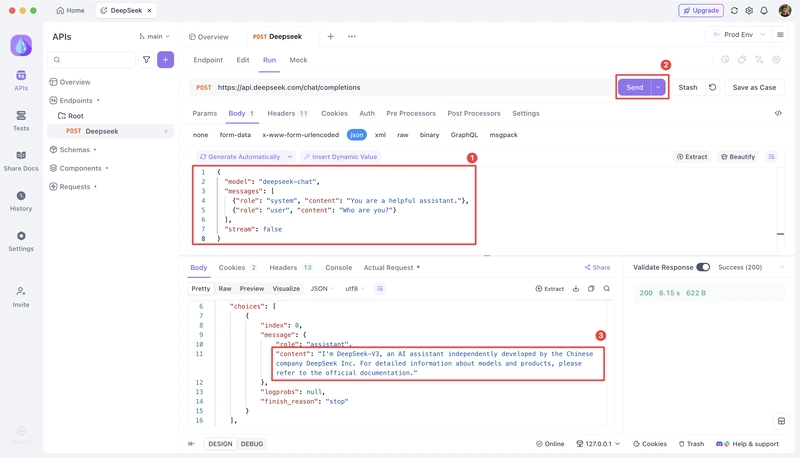800x458 pixels.
Task: Open the main branch dropdown
Action: (155, 36)
